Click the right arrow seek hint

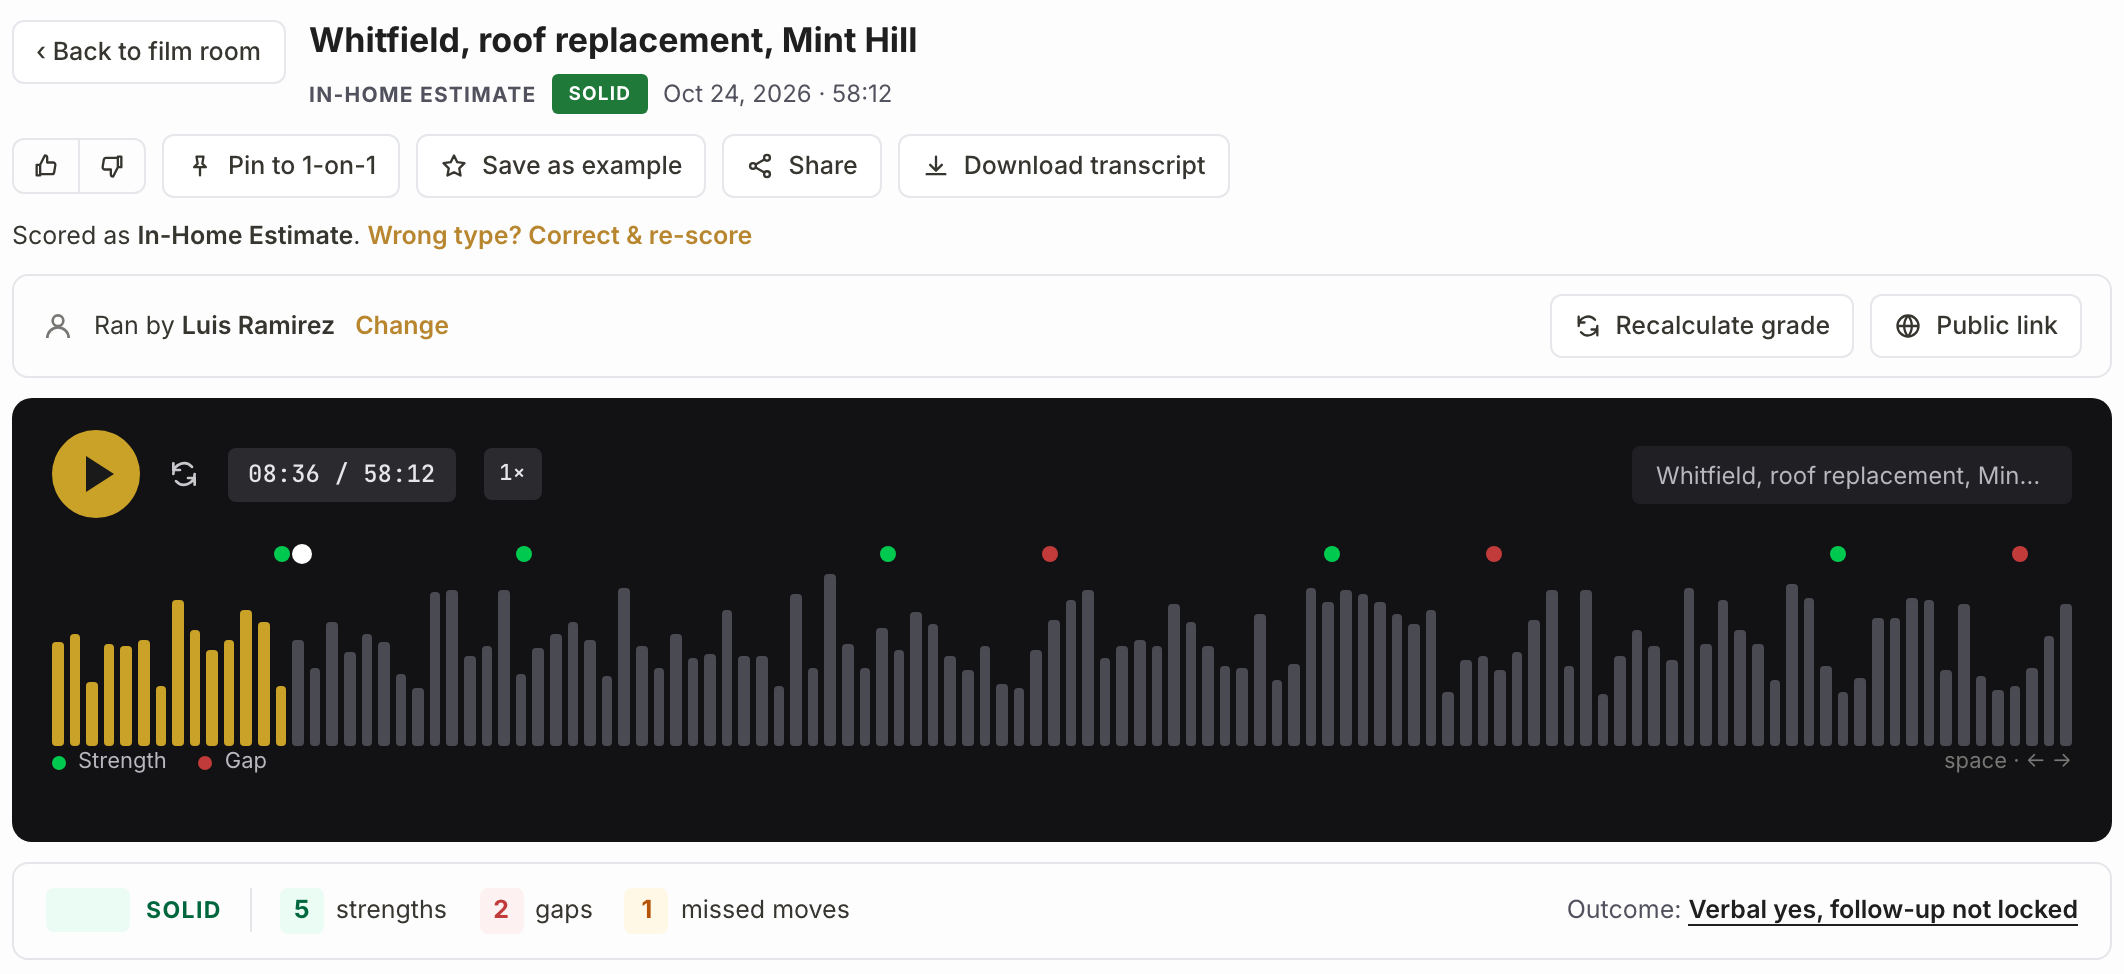[x=2062, y=761]
